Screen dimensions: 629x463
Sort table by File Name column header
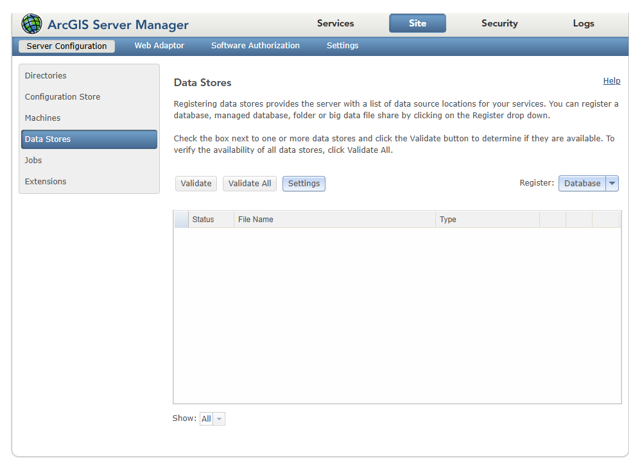335,219
